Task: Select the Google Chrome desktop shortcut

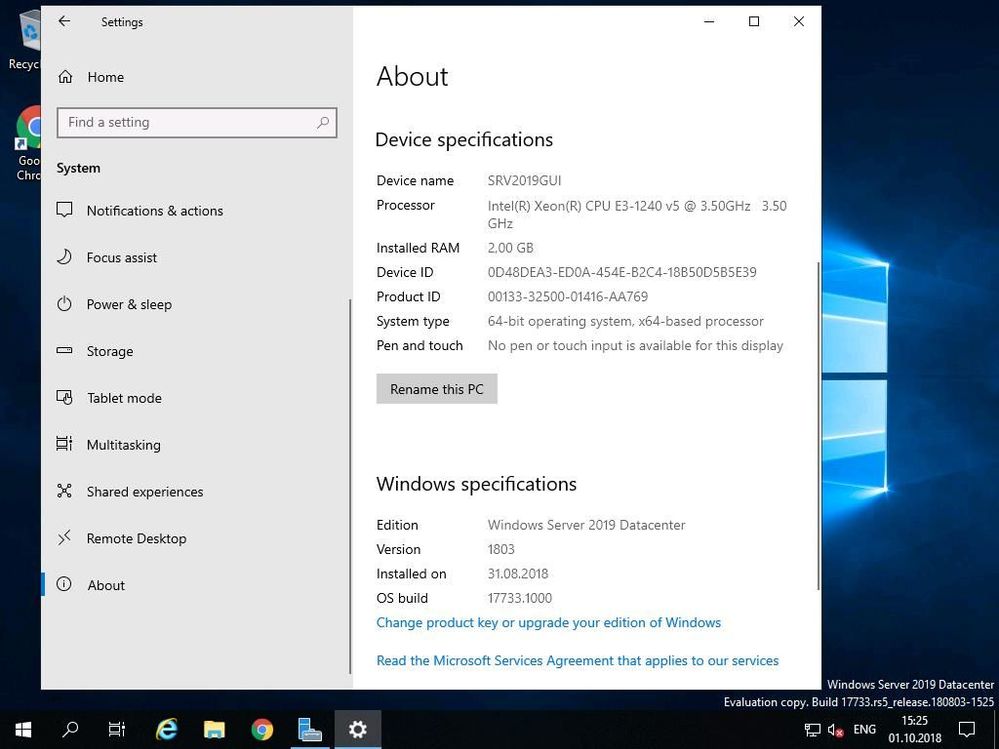Action: tap(27, 143)
